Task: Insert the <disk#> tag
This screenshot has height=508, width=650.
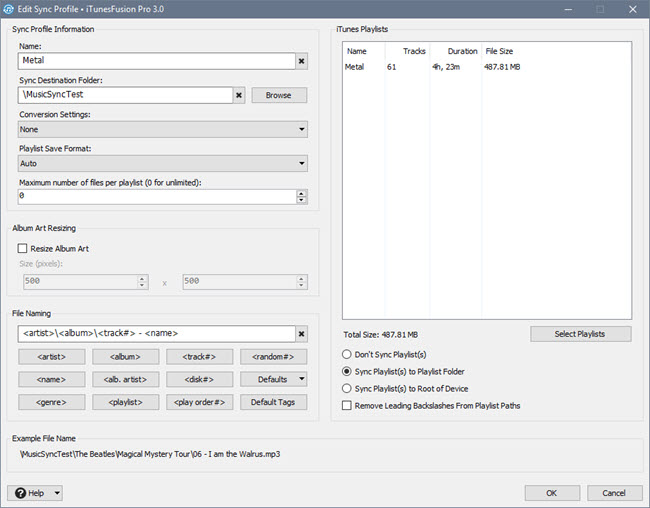Action: coord(199,379)
